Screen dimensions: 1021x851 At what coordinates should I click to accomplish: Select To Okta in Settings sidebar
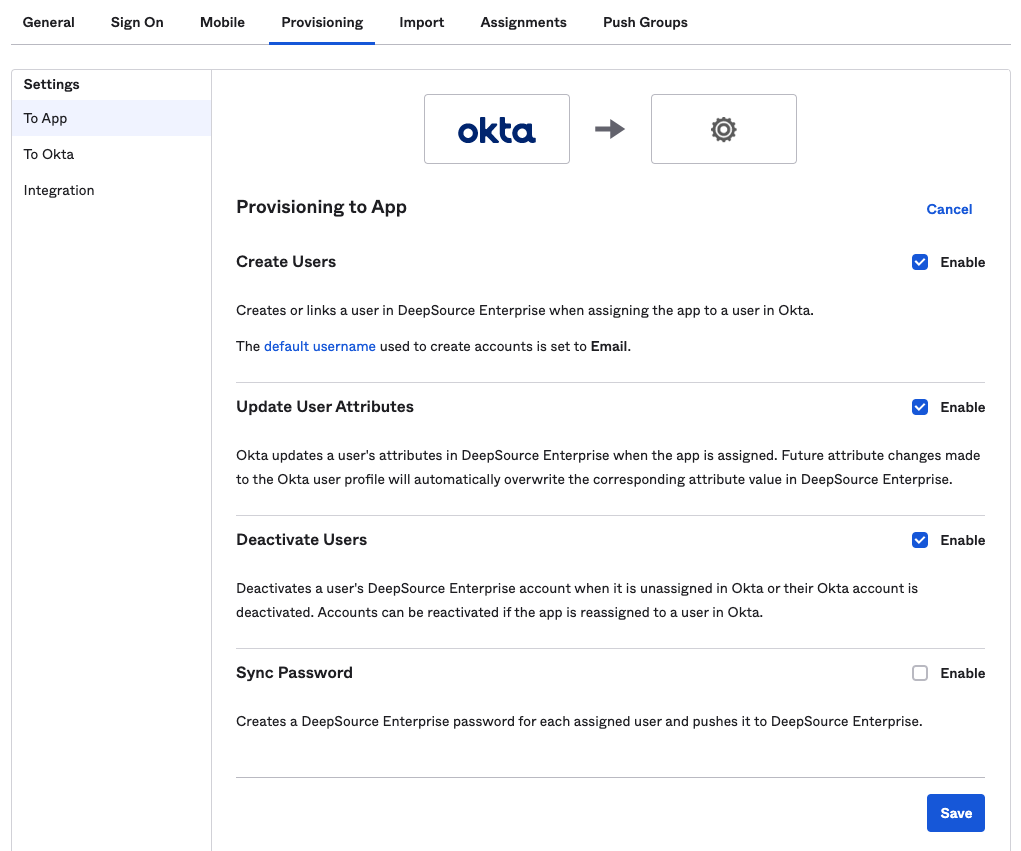click(x=111, y=154)
